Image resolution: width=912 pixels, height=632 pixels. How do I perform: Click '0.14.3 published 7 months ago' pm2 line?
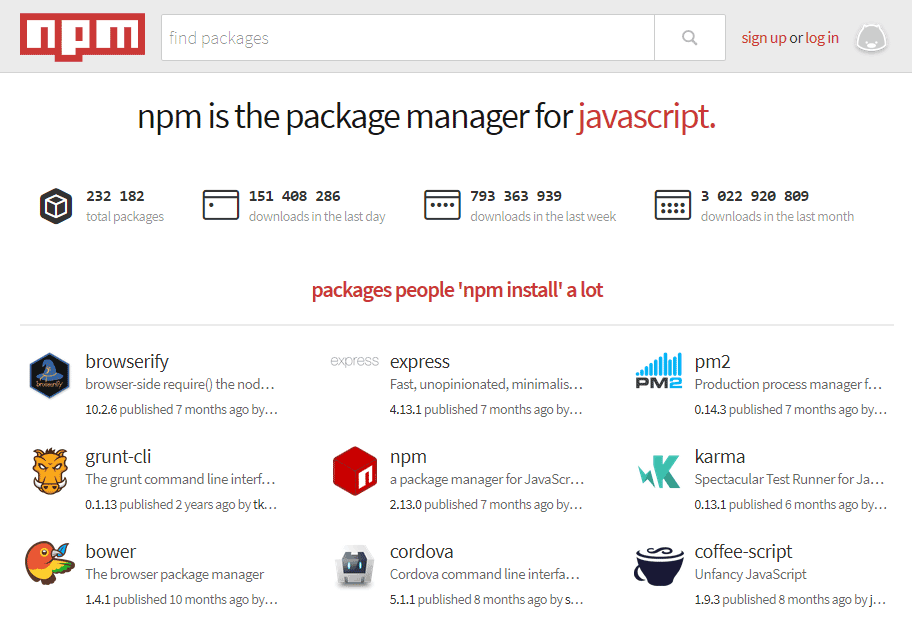coord(790,410)
